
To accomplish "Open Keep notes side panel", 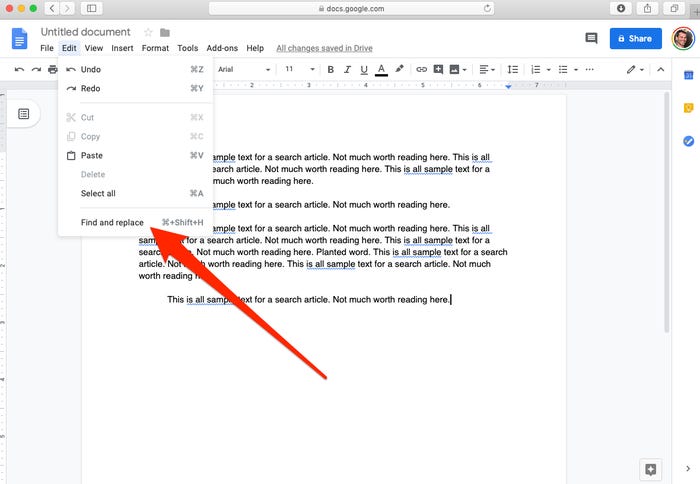I will click(x=688, y=108).
